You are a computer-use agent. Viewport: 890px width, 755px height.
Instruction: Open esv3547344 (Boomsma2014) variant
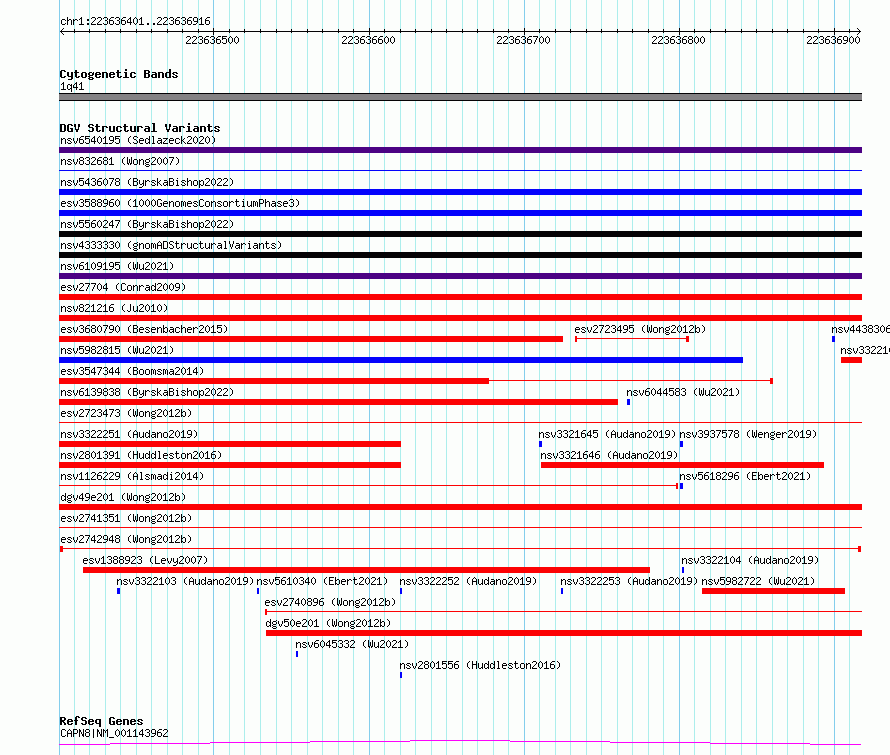(x=132, y=371)
